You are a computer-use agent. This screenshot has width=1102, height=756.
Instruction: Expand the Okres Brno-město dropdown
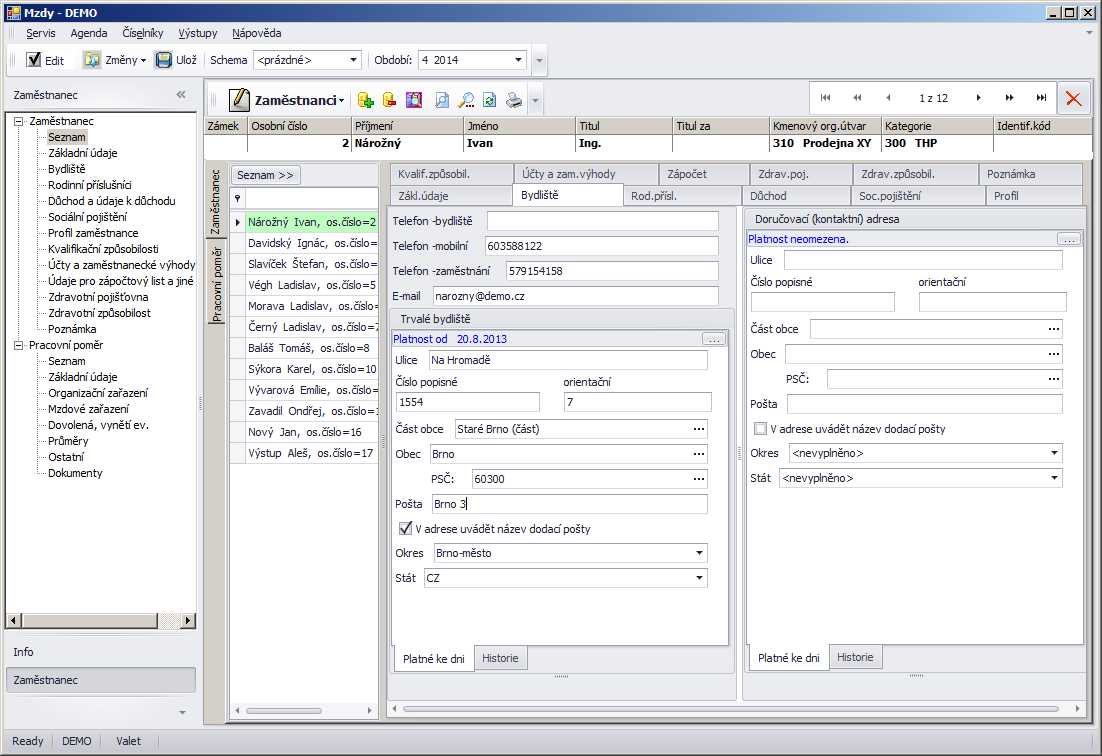699,553
